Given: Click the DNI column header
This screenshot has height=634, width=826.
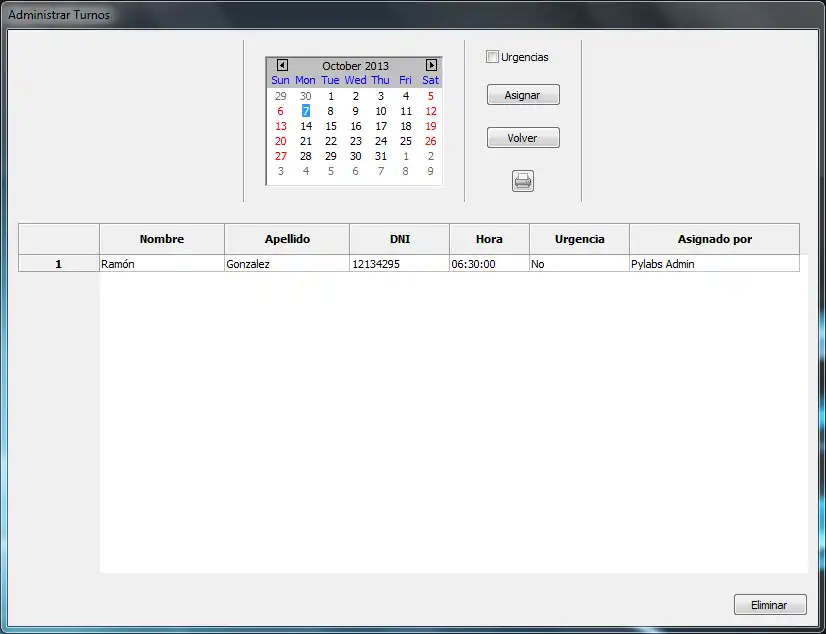Looking at the screenshot, I should coord(400,239).
